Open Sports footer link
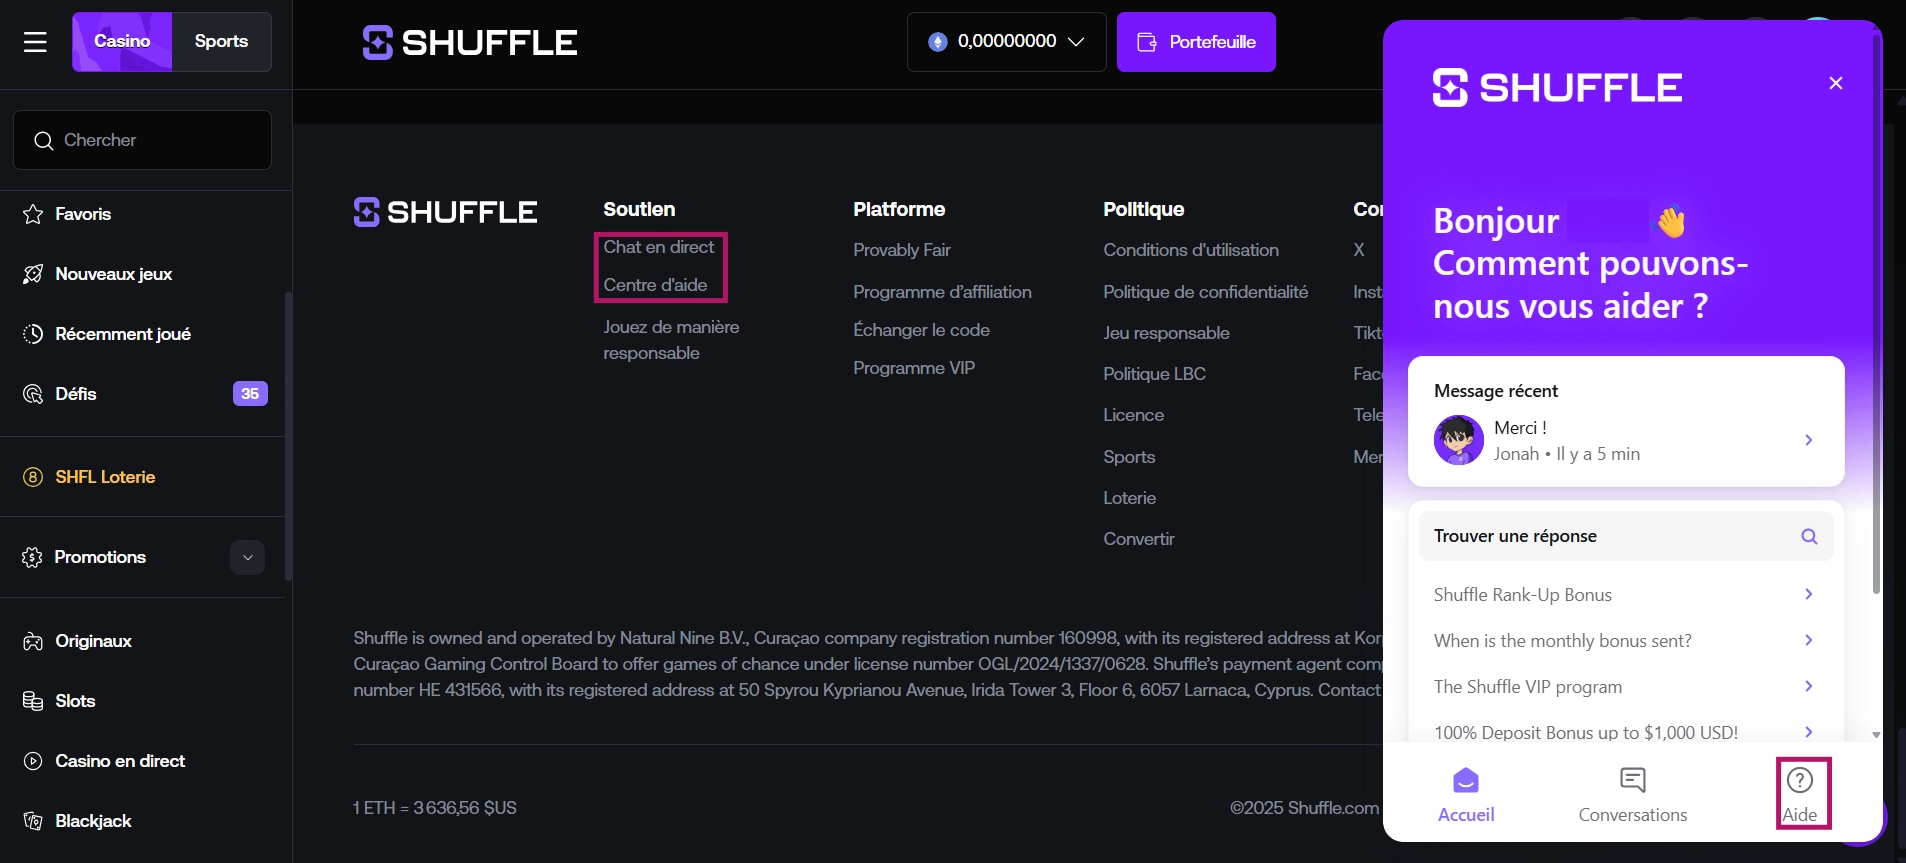This screenshot has width=1906, height=863. point(1129,457)
